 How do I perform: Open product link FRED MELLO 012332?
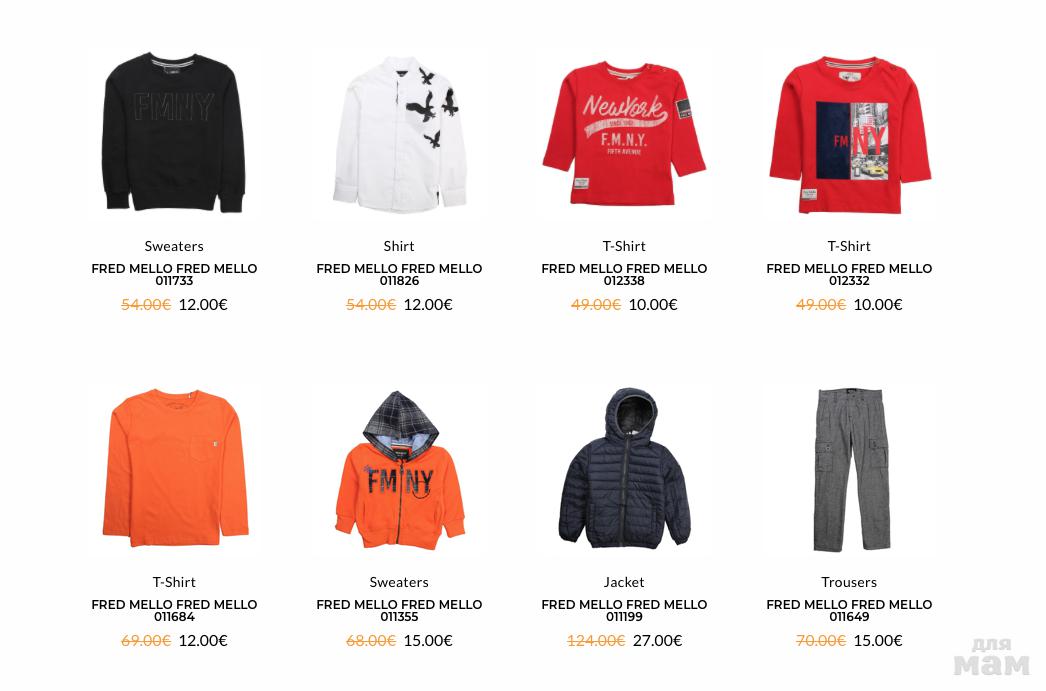pos(849,274)
